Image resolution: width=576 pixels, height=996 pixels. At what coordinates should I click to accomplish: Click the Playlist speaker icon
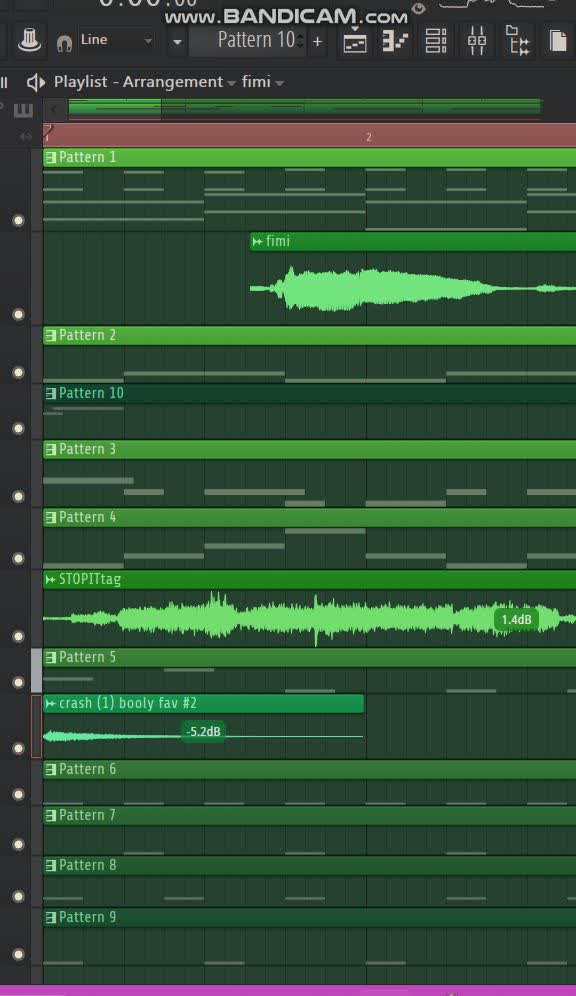[36, 82]
